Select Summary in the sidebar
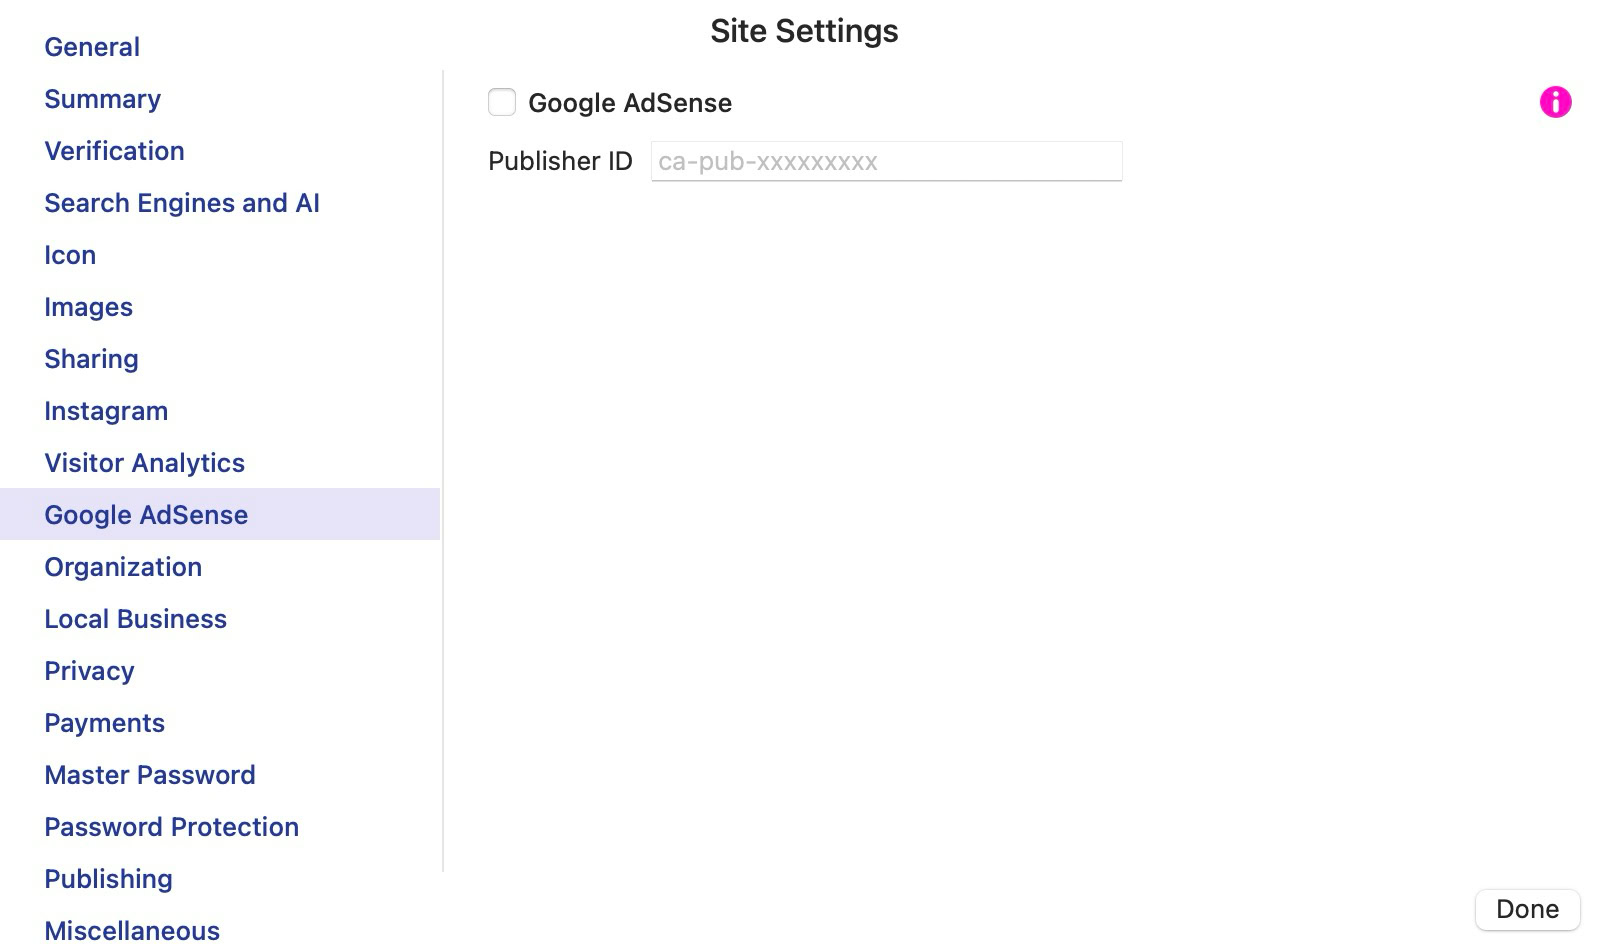The image size is (1610, 950). [102, 99]
